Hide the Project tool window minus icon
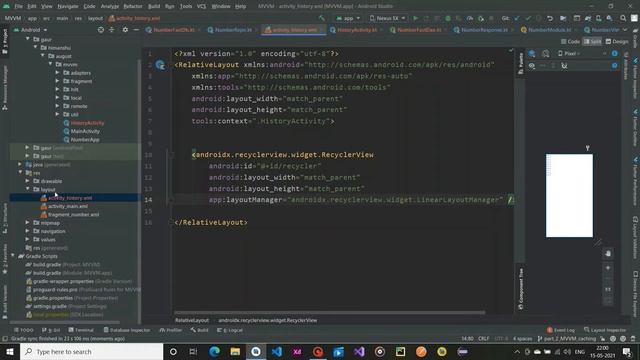This screenshot has width=640, height=360. click(136, 30)
